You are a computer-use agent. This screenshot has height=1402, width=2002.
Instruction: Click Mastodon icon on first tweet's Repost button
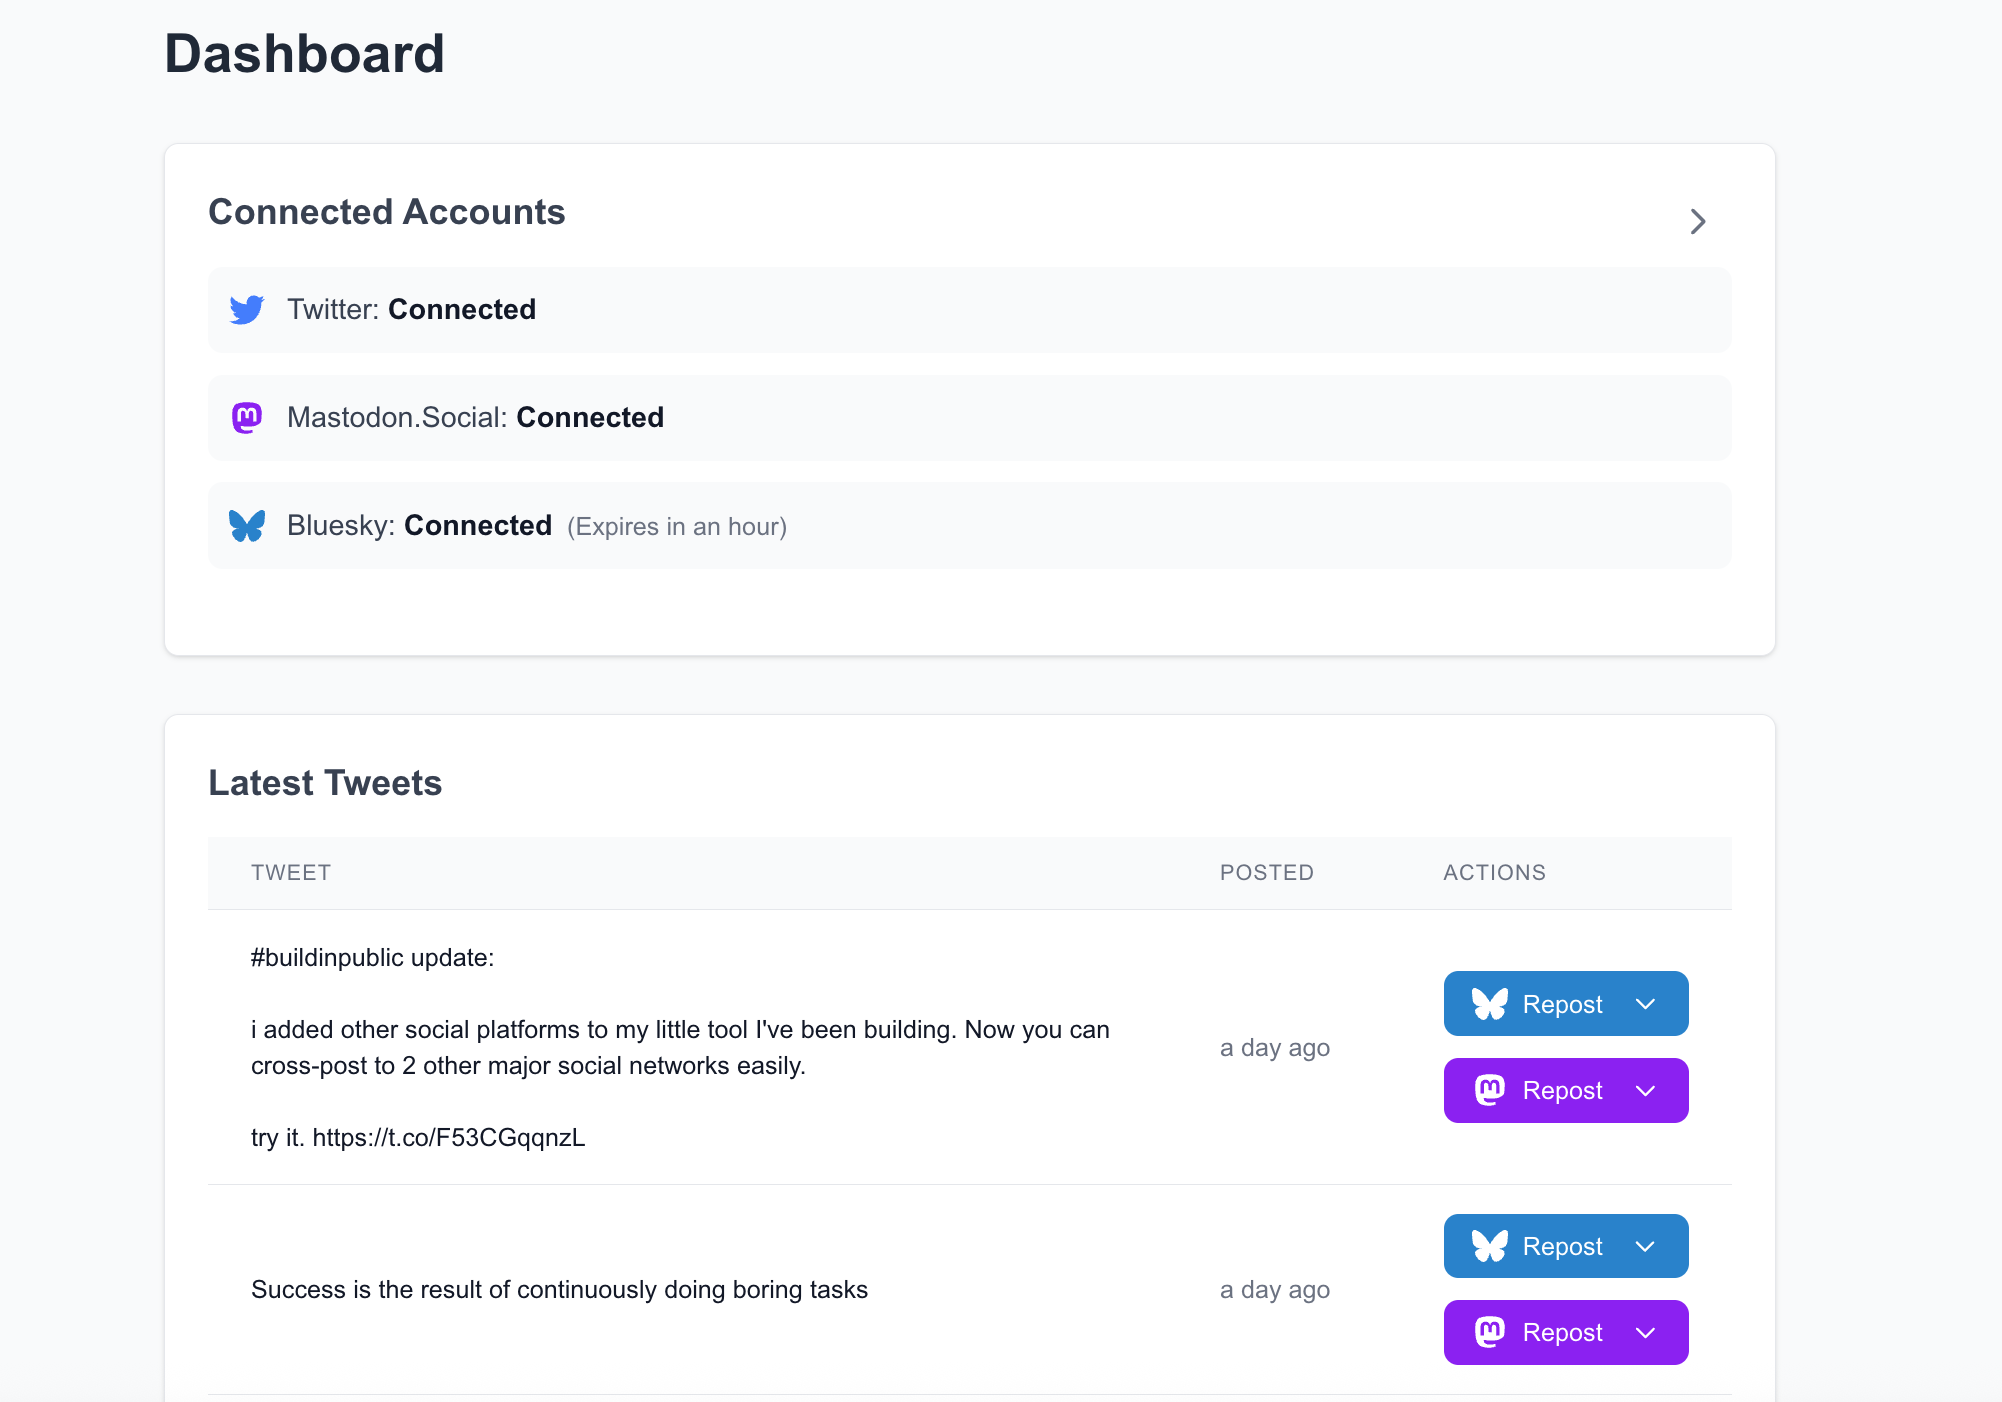1489,1090
